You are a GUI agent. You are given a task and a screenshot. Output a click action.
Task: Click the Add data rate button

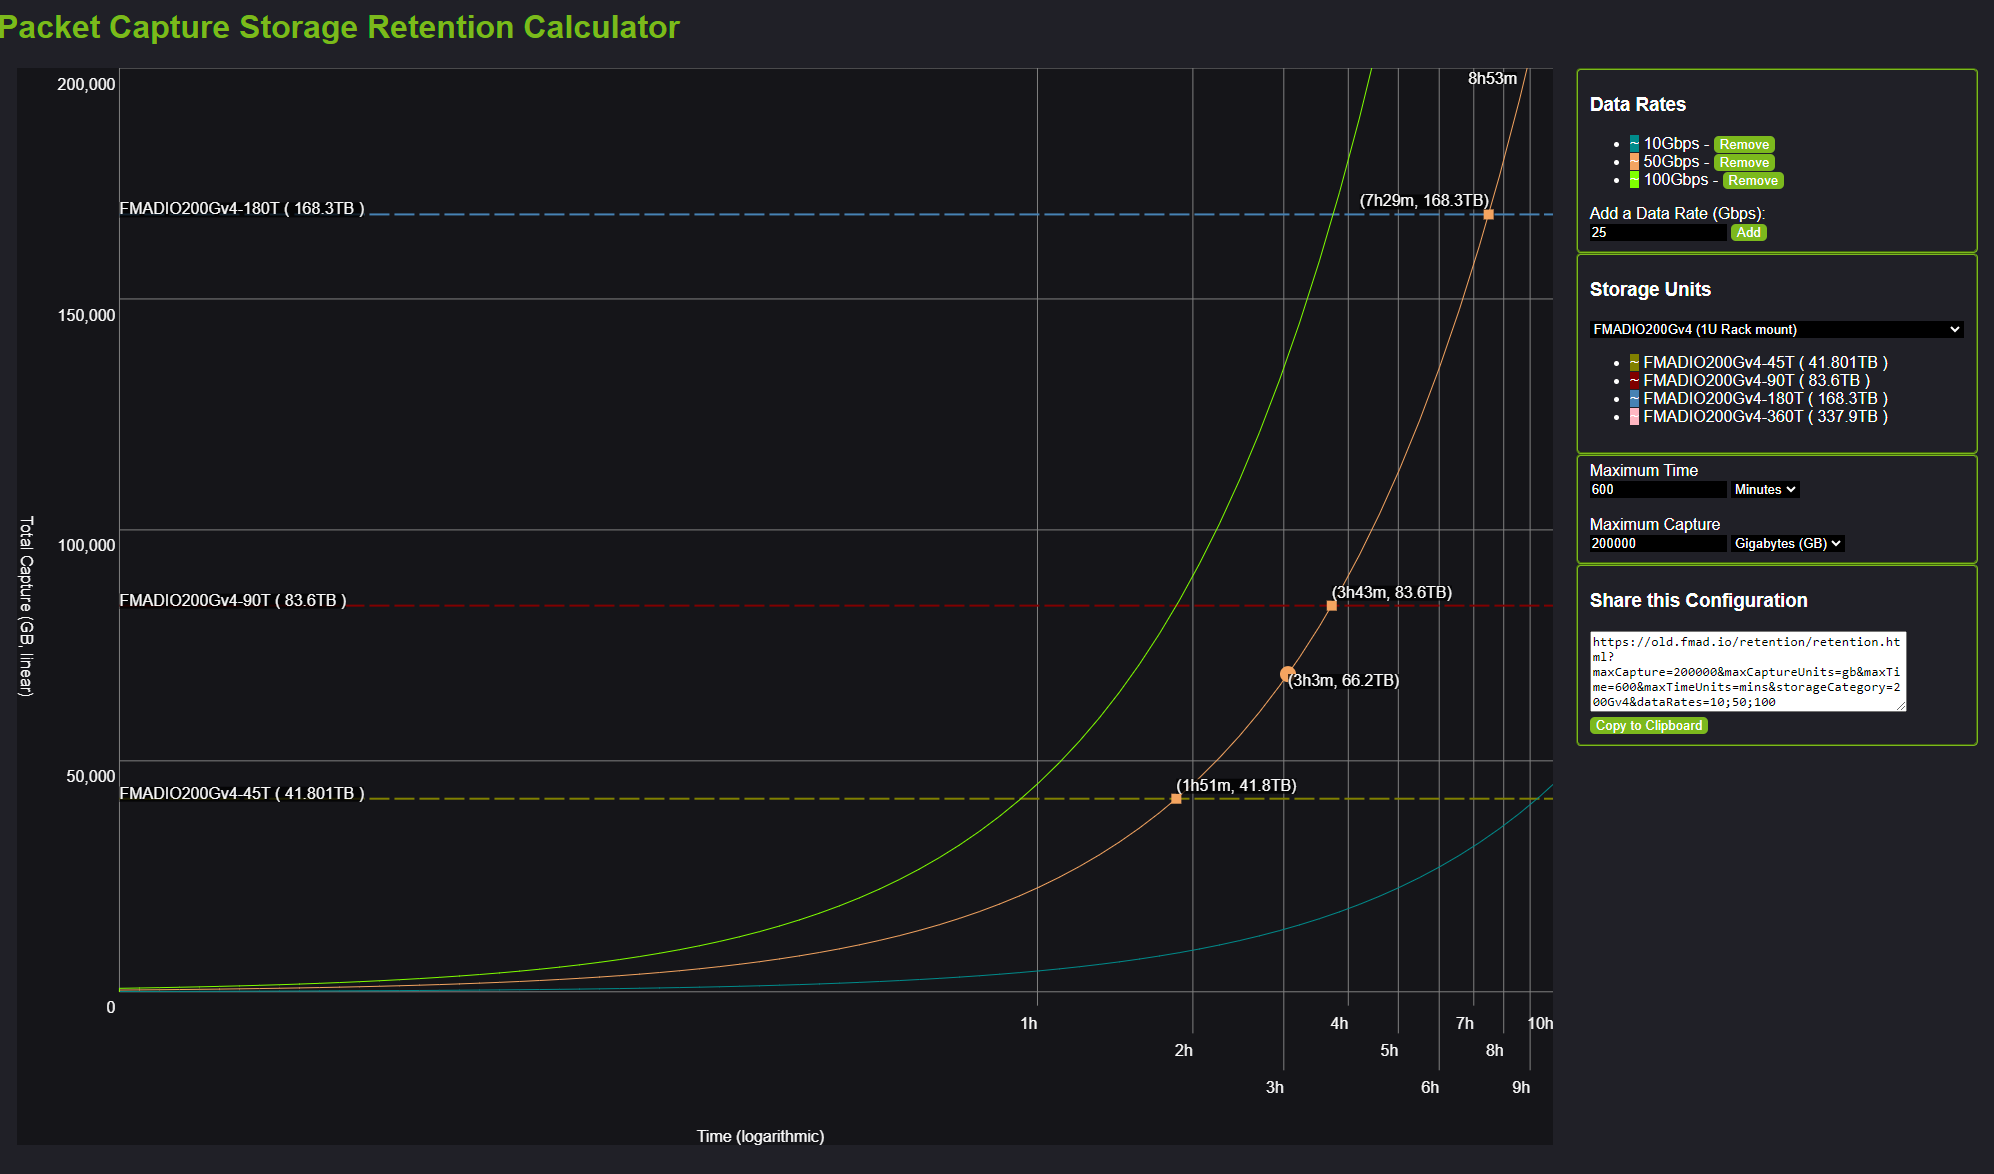(1748, 233)
